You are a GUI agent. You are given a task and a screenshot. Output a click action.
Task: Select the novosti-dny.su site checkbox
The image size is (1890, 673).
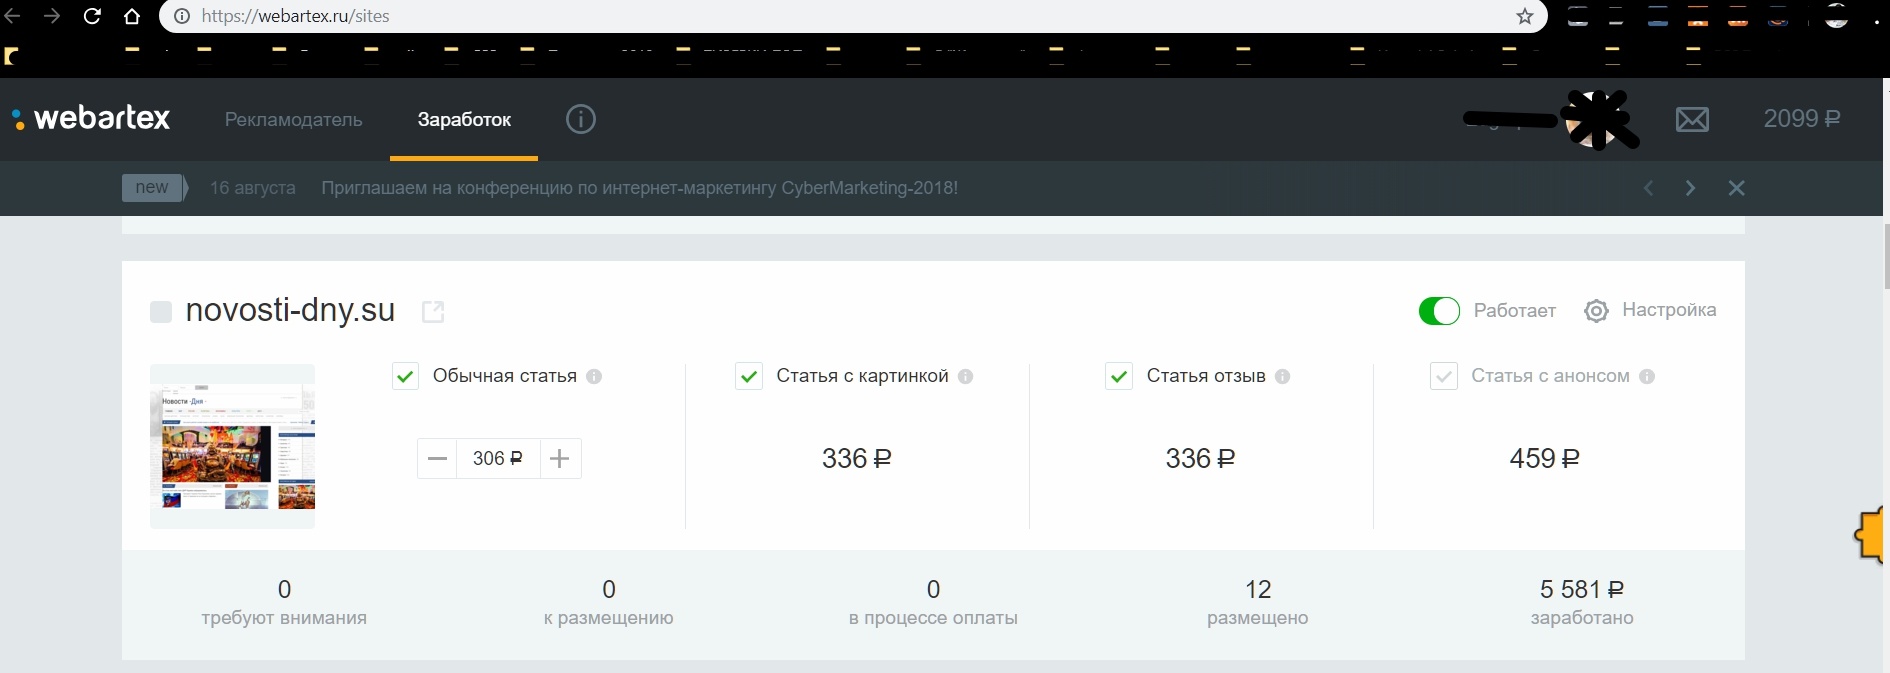point(161,312)
